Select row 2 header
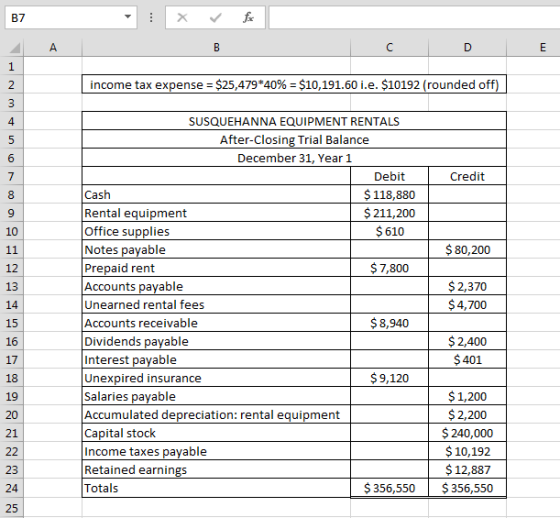The image size is (560, 518). (x=11, y=85)
